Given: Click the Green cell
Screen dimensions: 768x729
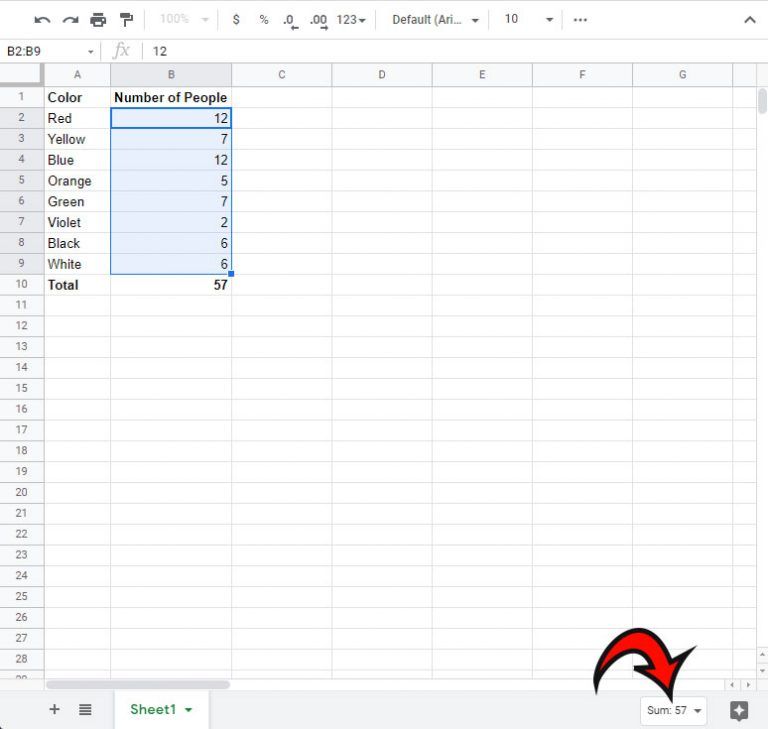Looking at the screenshot, I should (x=77, y=201).
